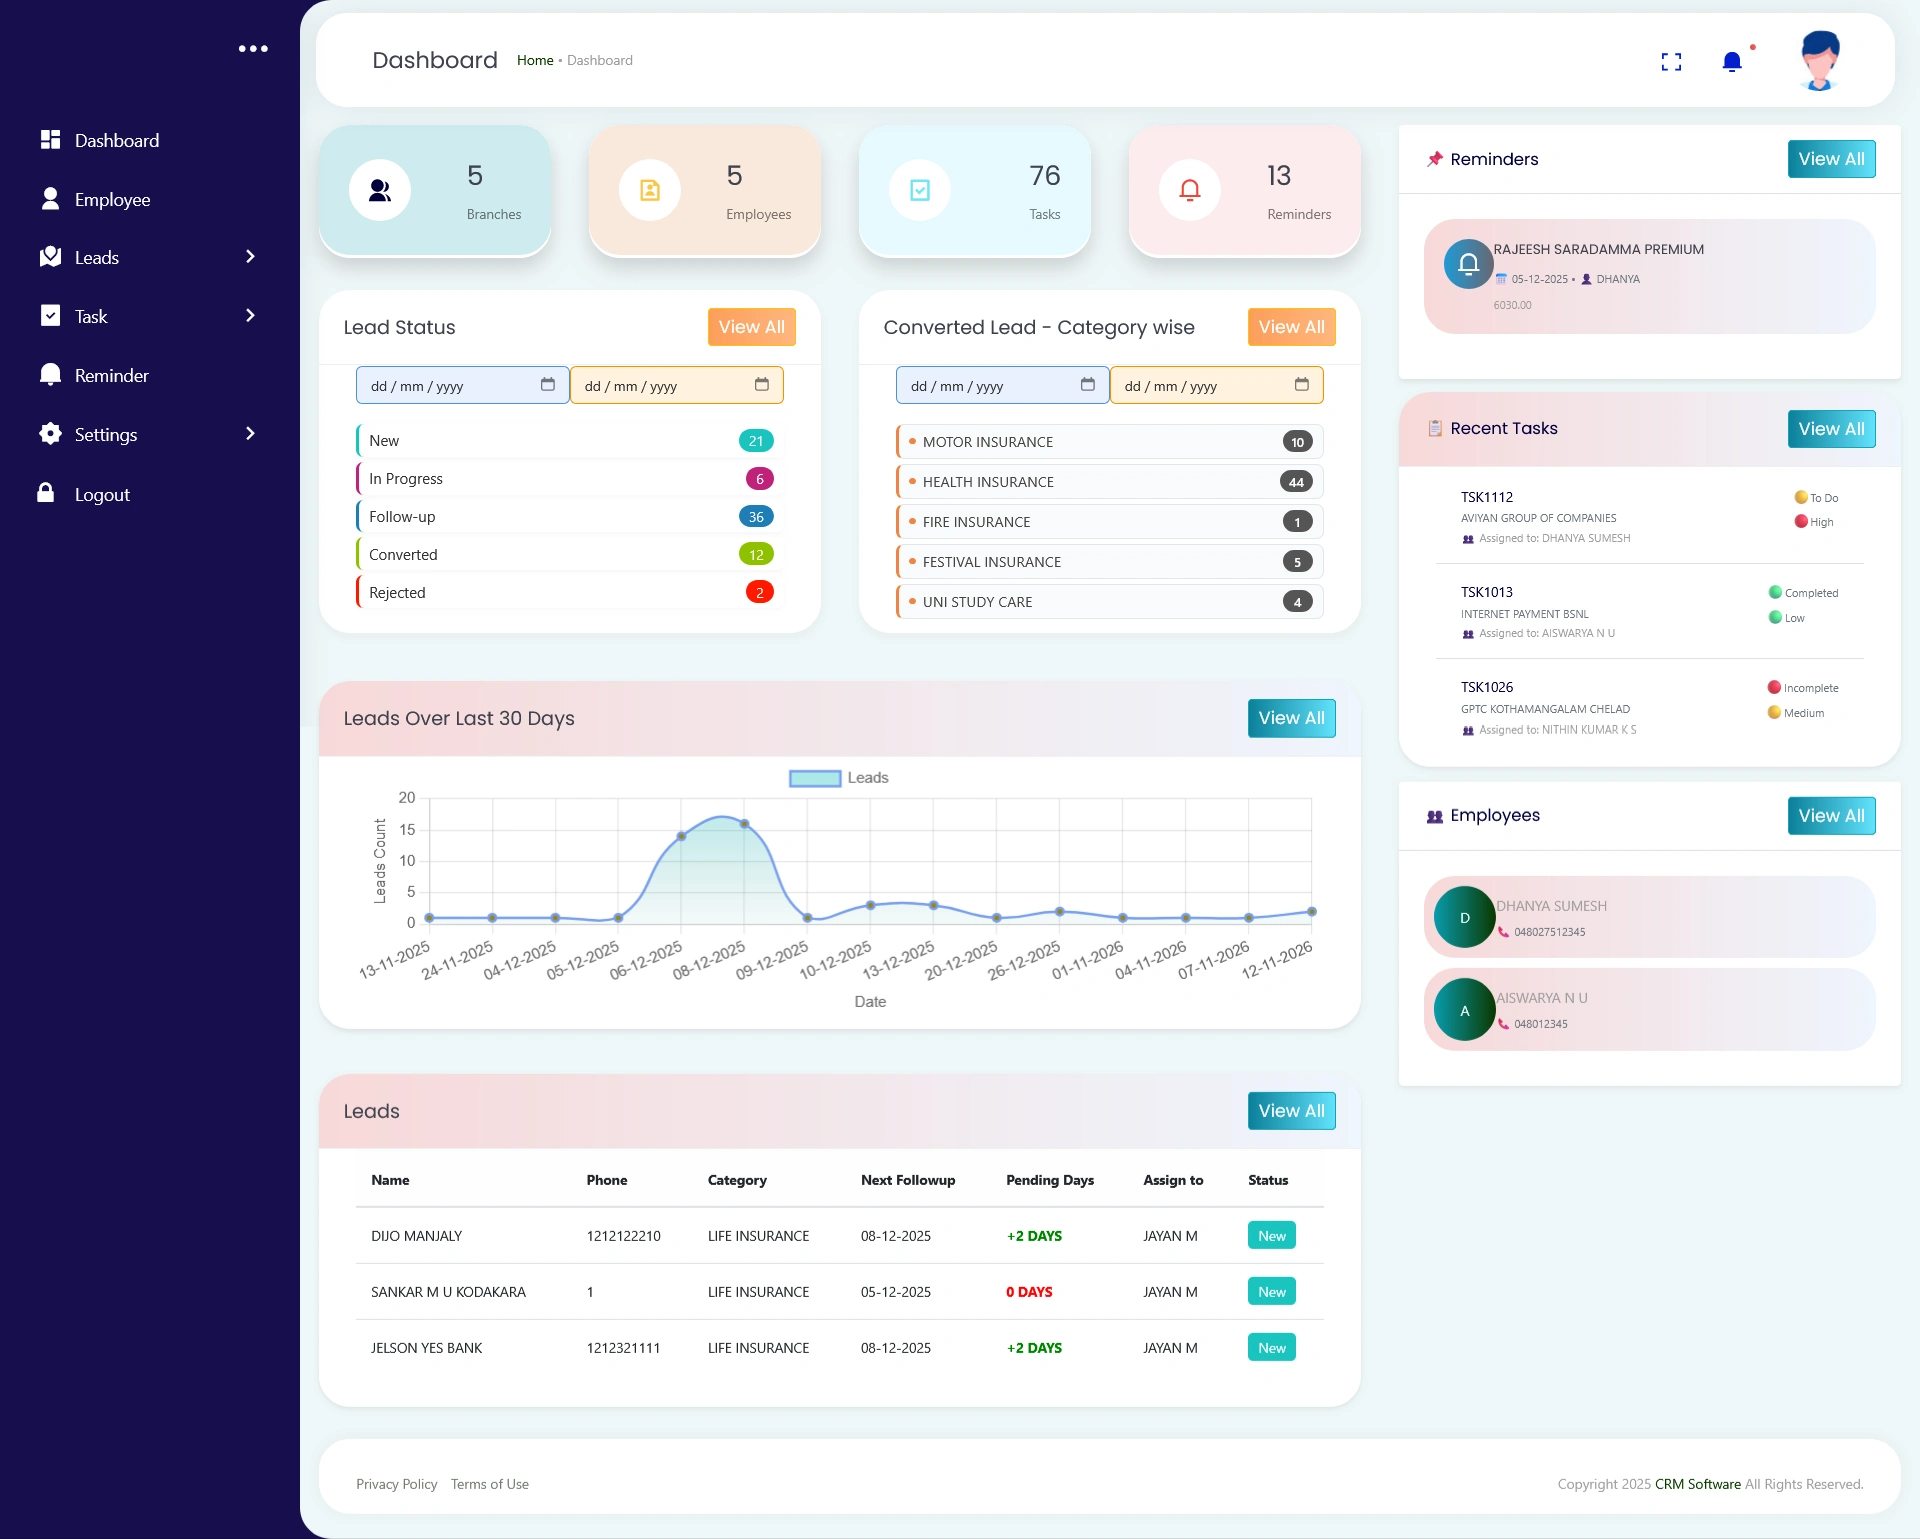Click the fullscreen toggle icon in header
The height and width of the screenshot is (1539, 1920).
tap(1671, 62)
